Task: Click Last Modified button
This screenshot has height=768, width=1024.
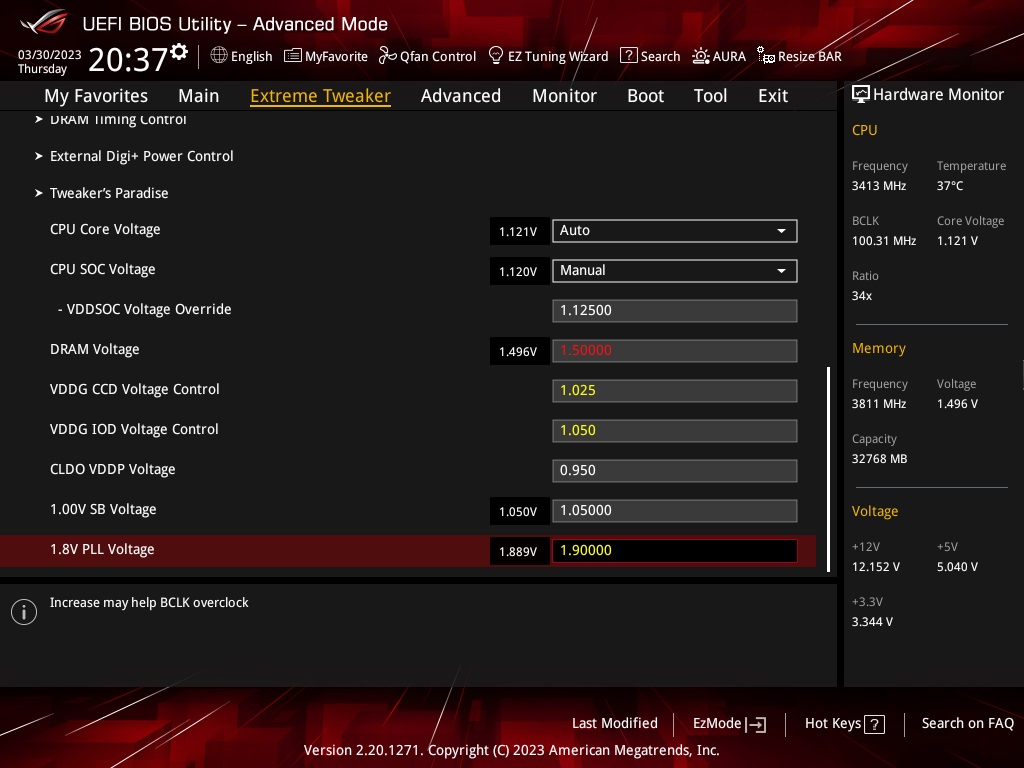Action: tap(615, 723)
